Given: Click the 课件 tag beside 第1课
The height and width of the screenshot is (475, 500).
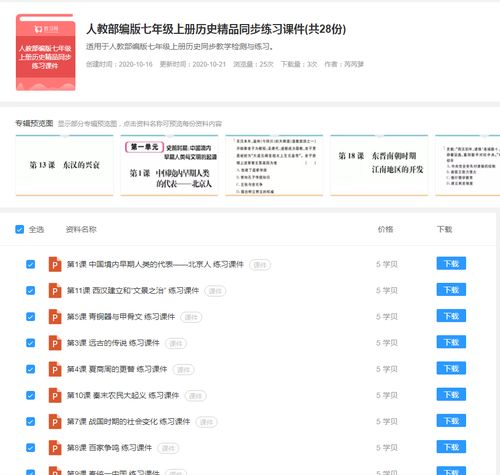Looking at the screenshot, I should coord(260,265).
